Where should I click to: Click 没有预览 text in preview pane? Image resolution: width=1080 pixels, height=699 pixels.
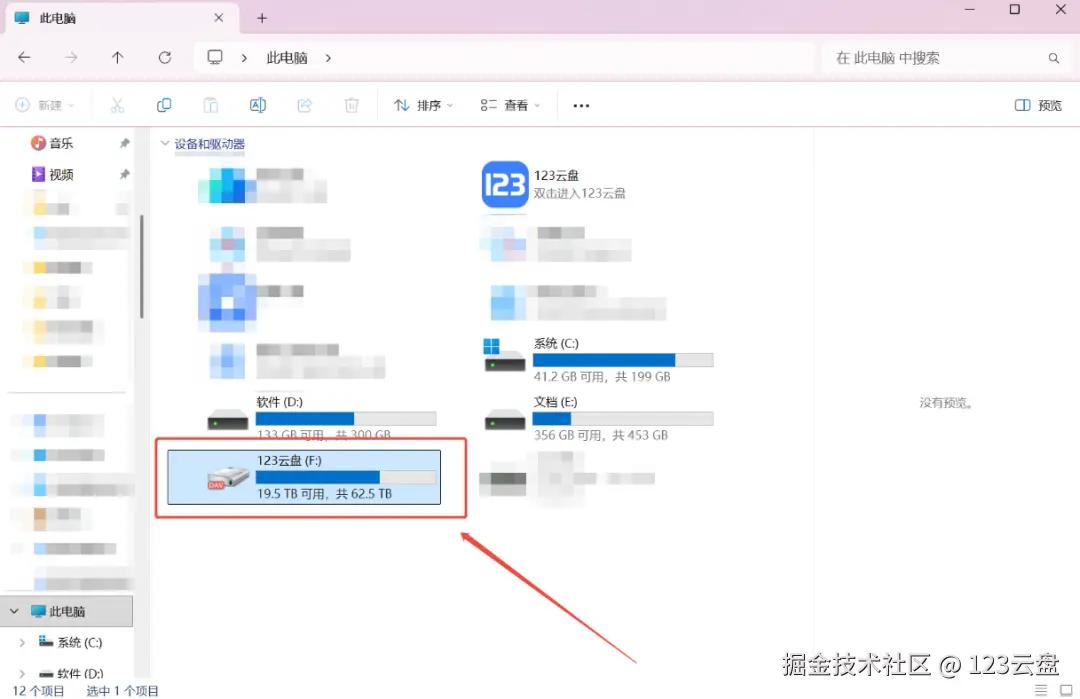(946, 403)
